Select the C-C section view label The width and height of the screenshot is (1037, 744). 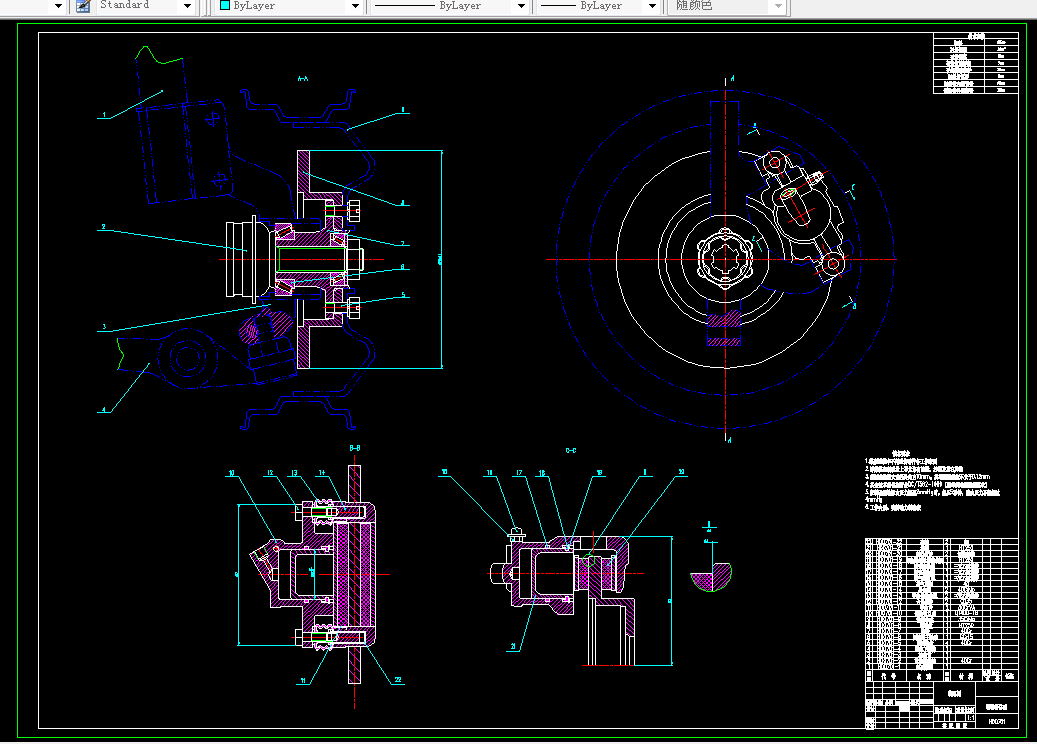571,450
